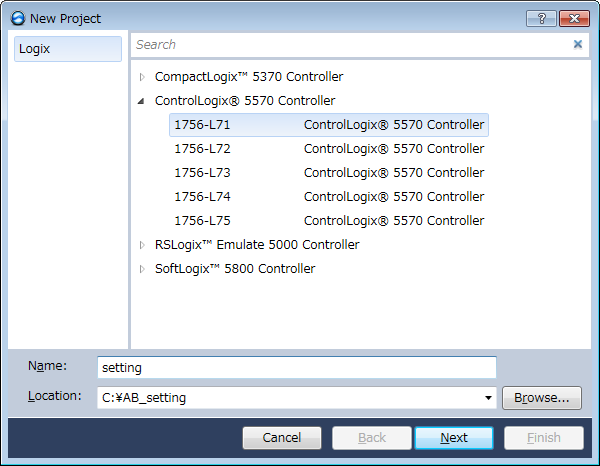This screenshot has height=466, width=600.
Task: Click Browse to choose location
Action: point(541,398)
